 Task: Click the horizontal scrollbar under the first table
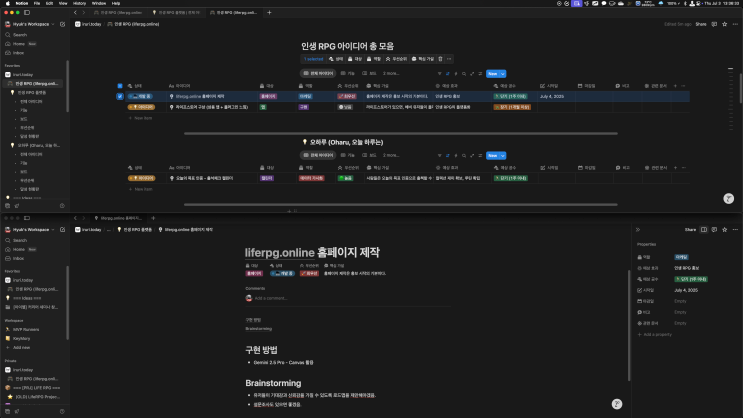[400, 134]
